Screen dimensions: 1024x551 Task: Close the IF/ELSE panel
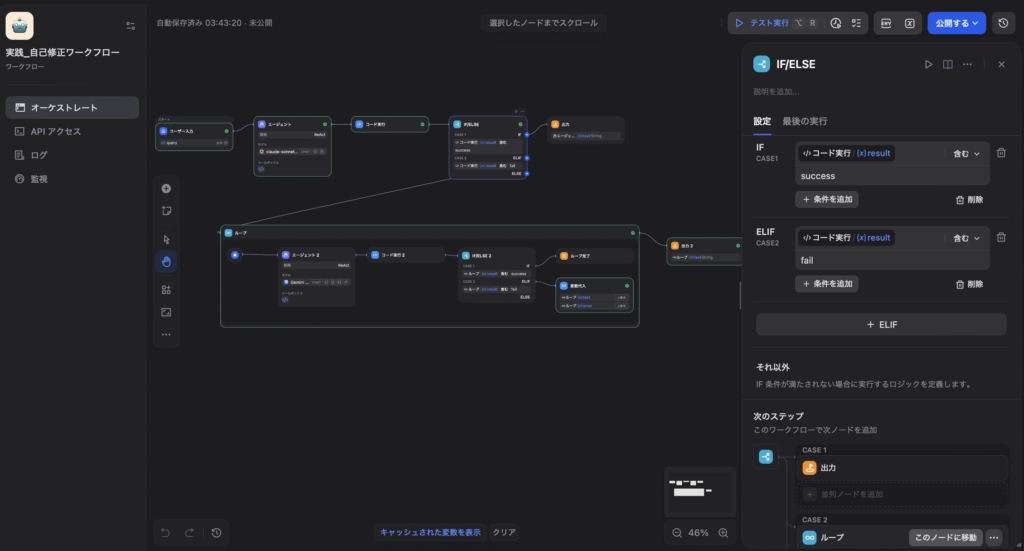click(1001, 64)
